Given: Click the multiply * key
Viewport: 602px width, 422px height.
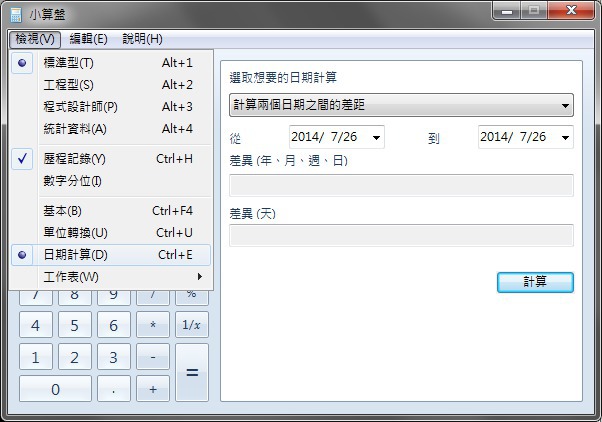Looking at the screenshot, I should pos(153,325).
